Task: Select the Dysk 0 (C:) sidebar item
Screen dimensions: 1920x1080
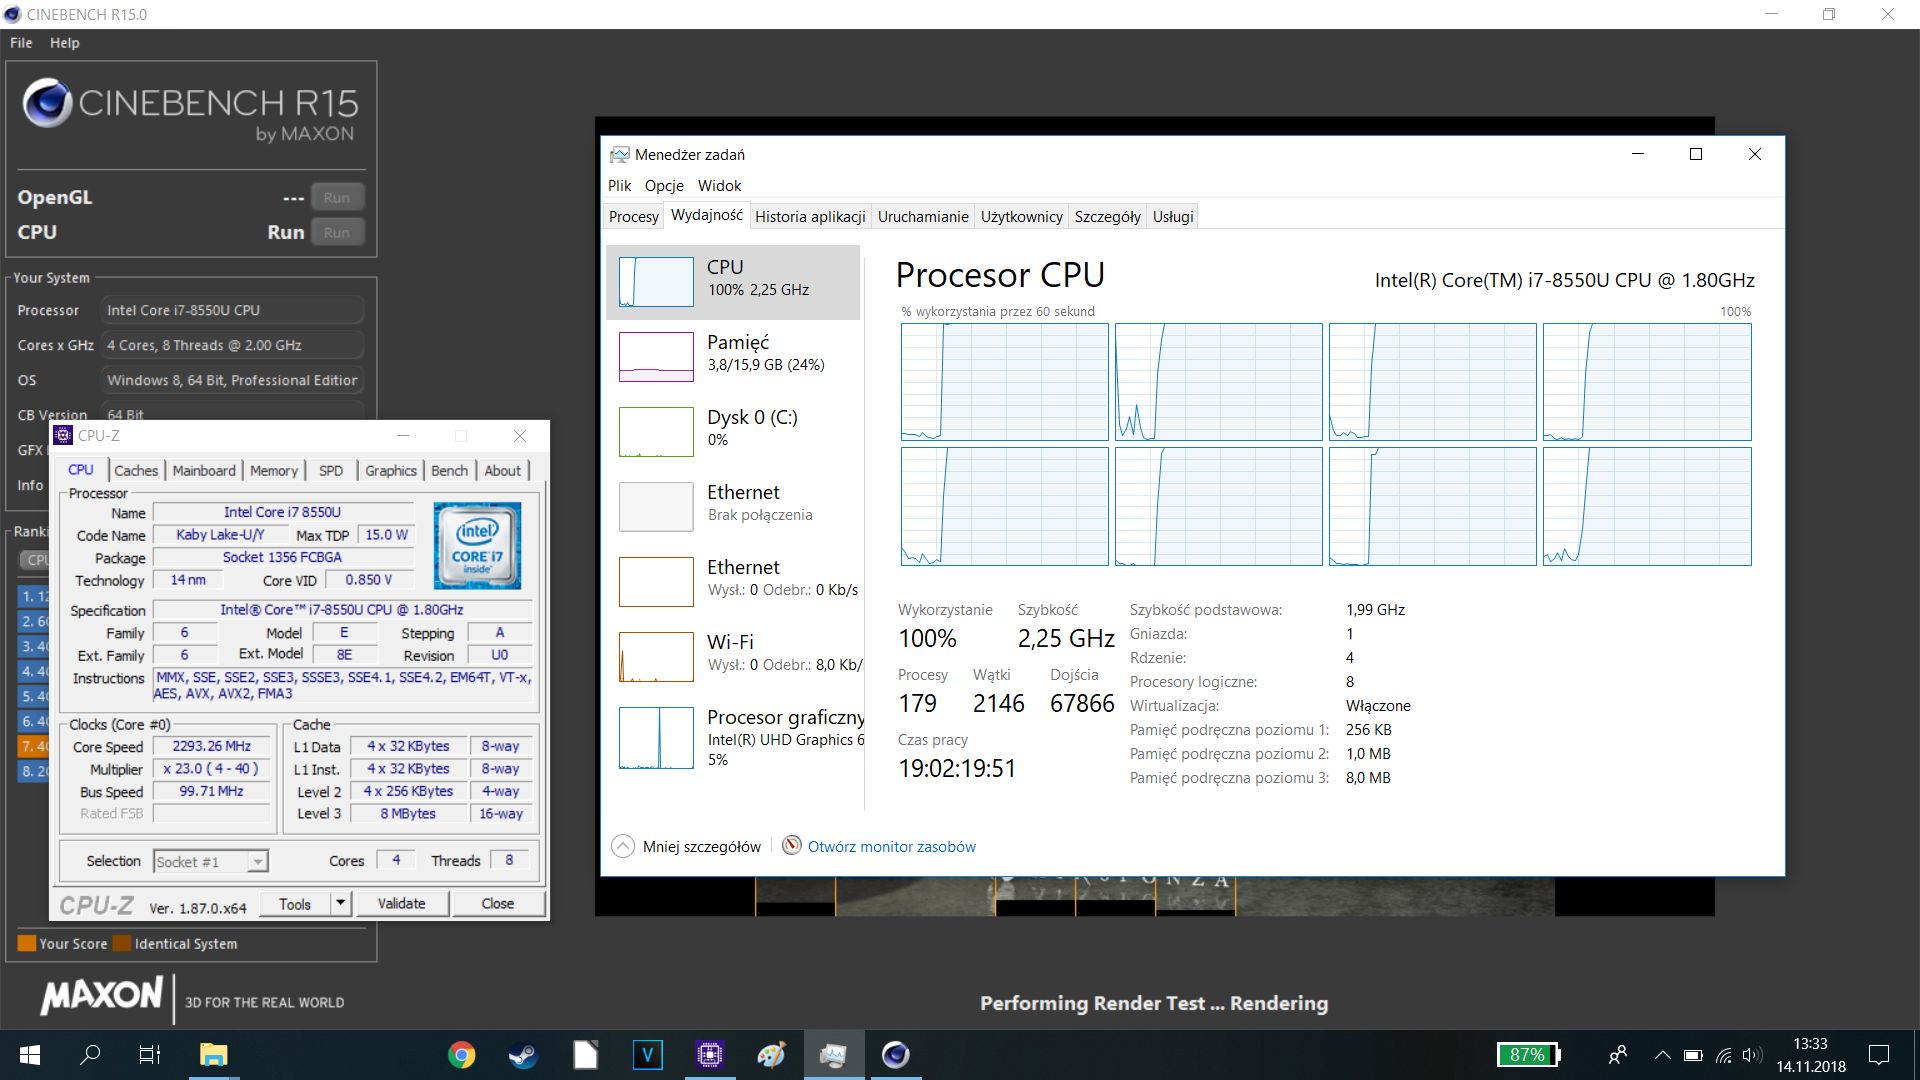Action: pos(733,432)
